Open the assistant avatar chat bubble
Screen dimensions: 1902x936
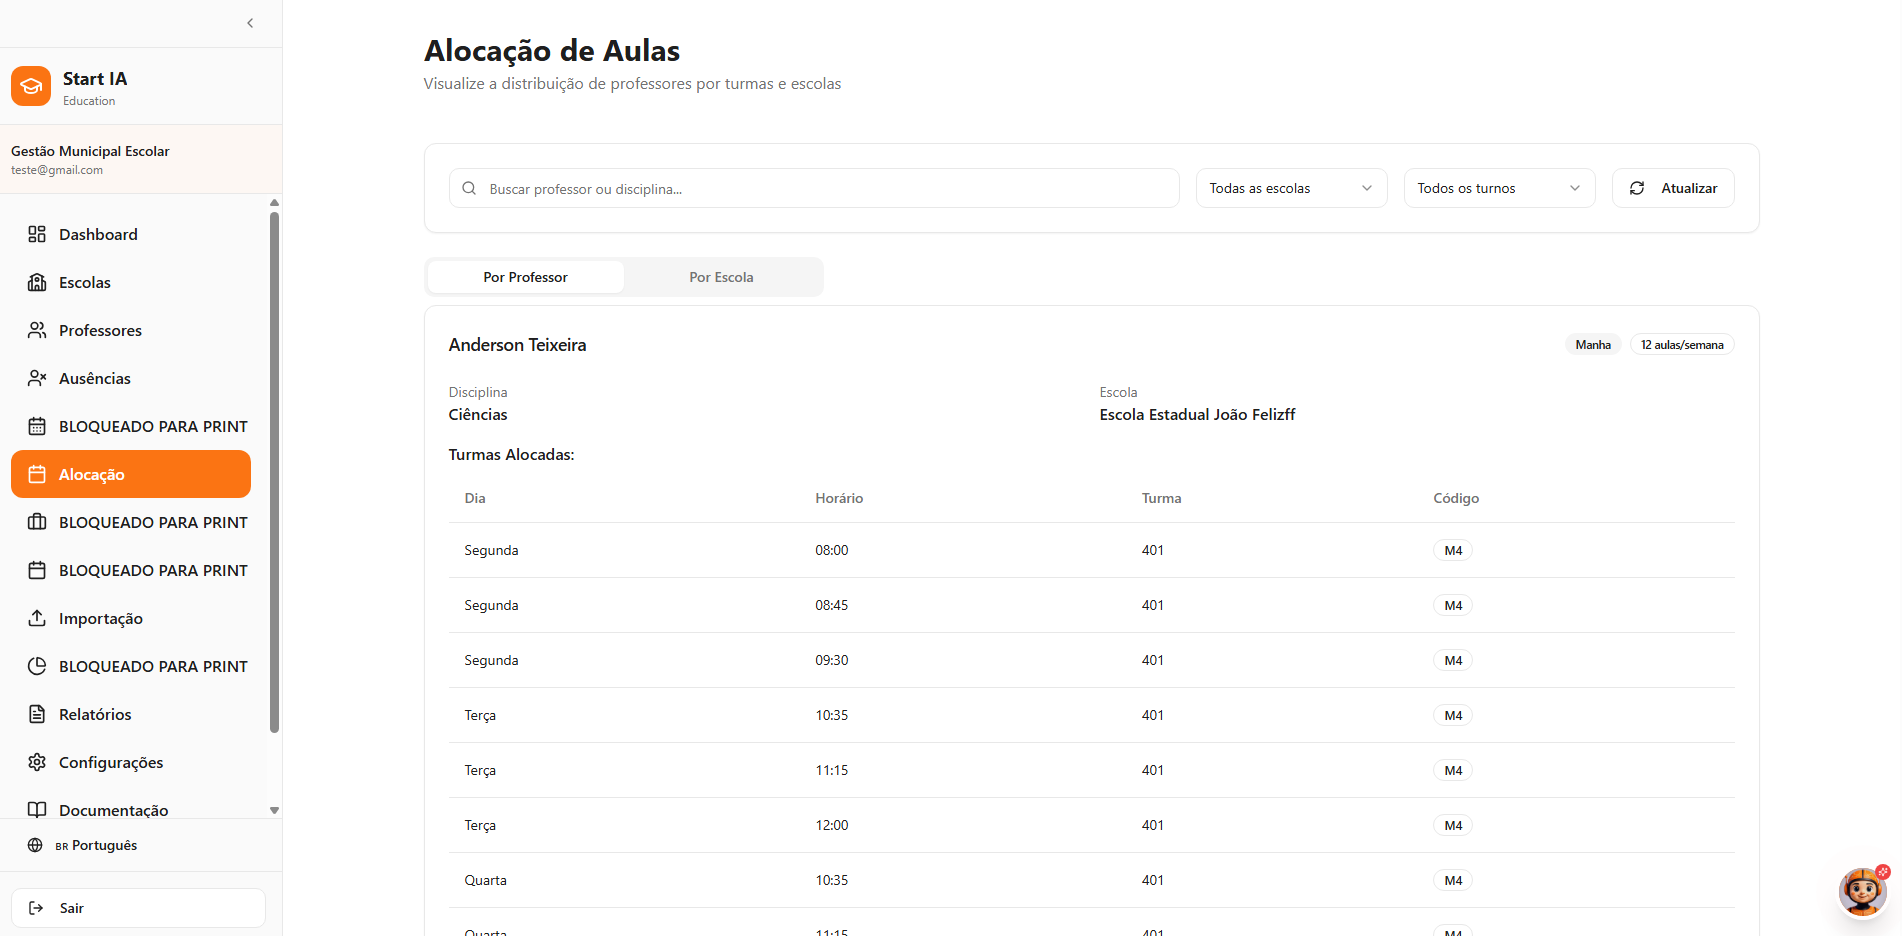coord(1863,891)
